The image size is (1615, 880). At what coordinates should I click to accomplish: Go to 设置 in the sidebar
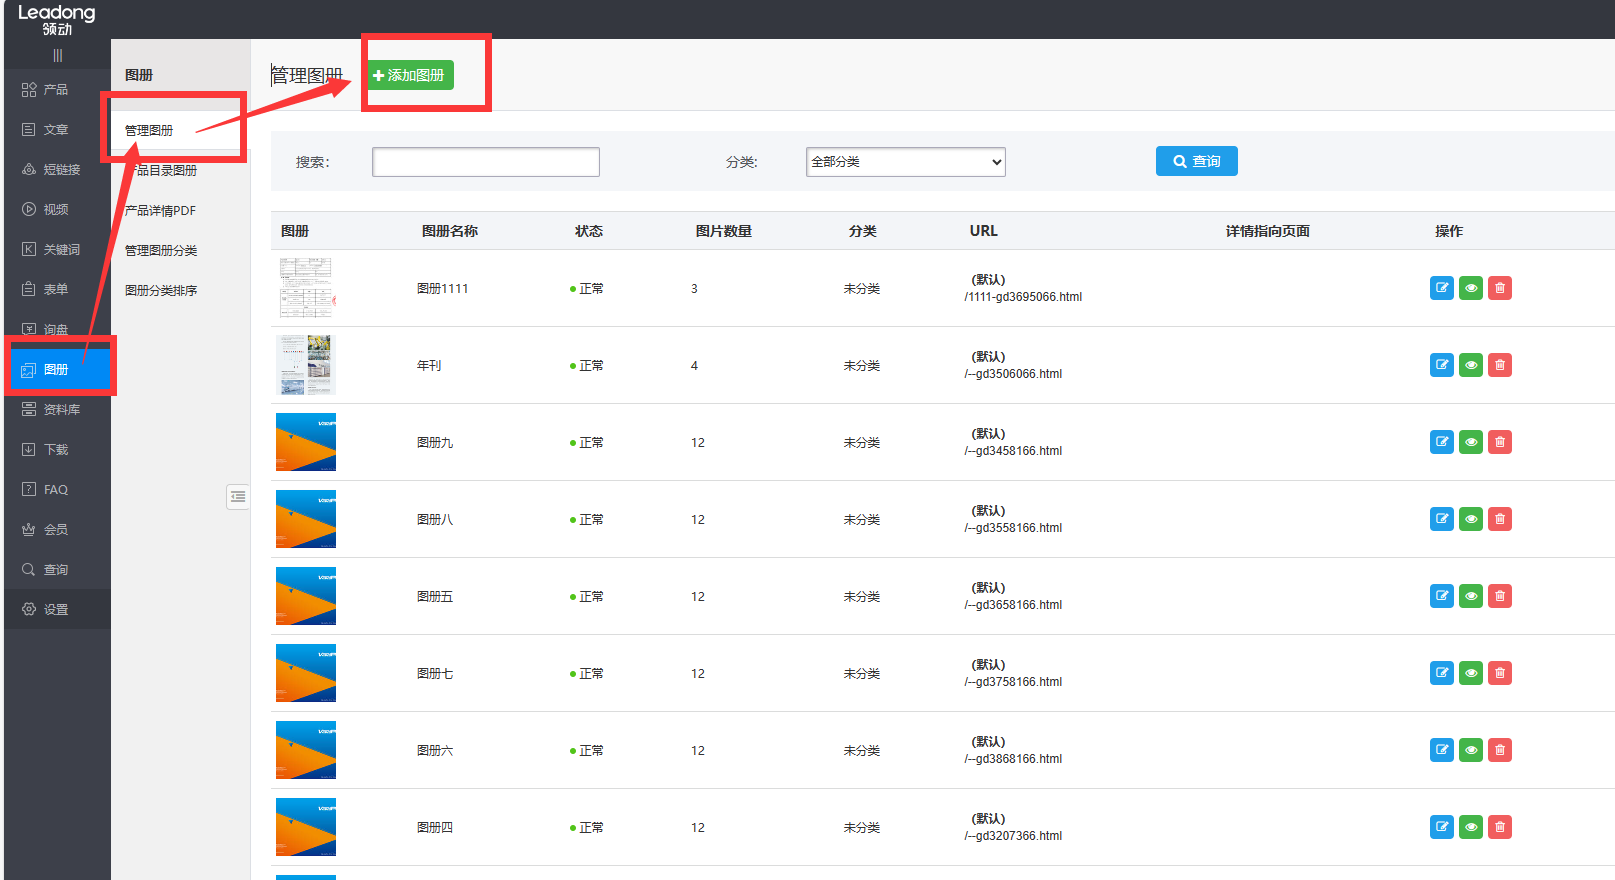pos(56,609)
